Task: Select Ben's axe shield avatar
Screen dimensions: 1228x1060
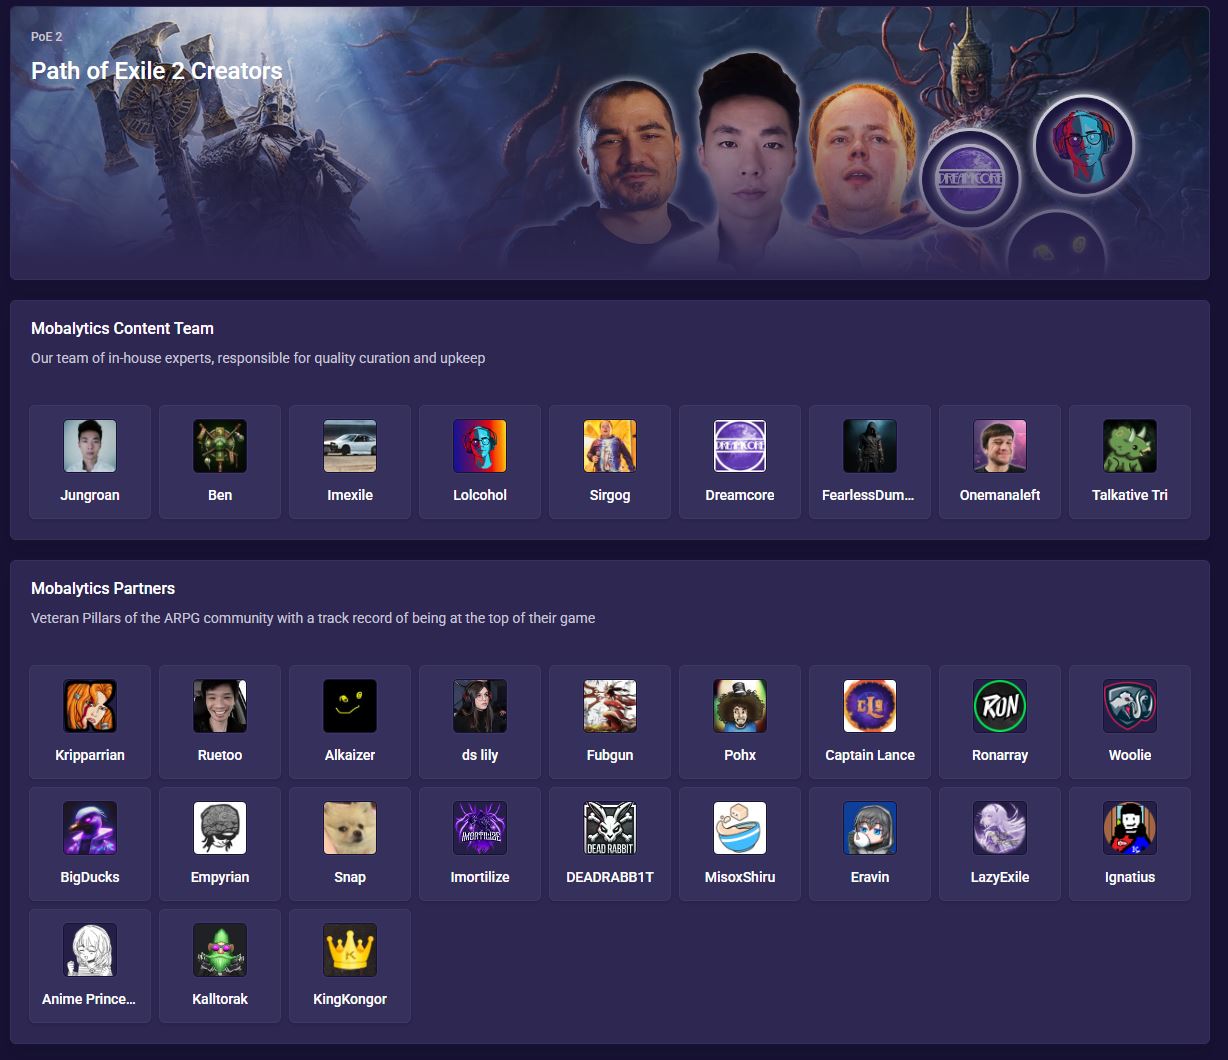Action: click(220, 446)
